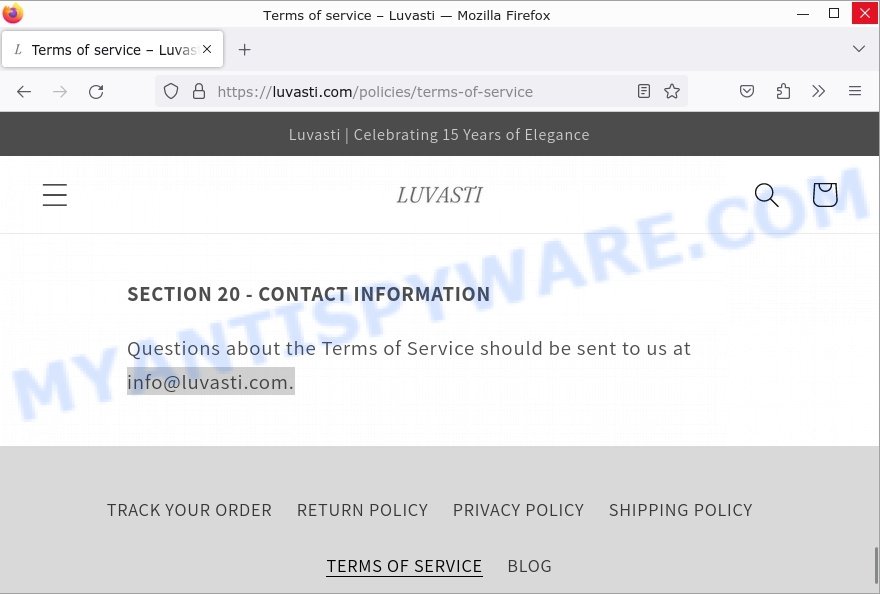The width and height of the screenshot is (880, 594).
Task: Click the highlighted info@luvasti.com text
Action: (x=210, y=382)
